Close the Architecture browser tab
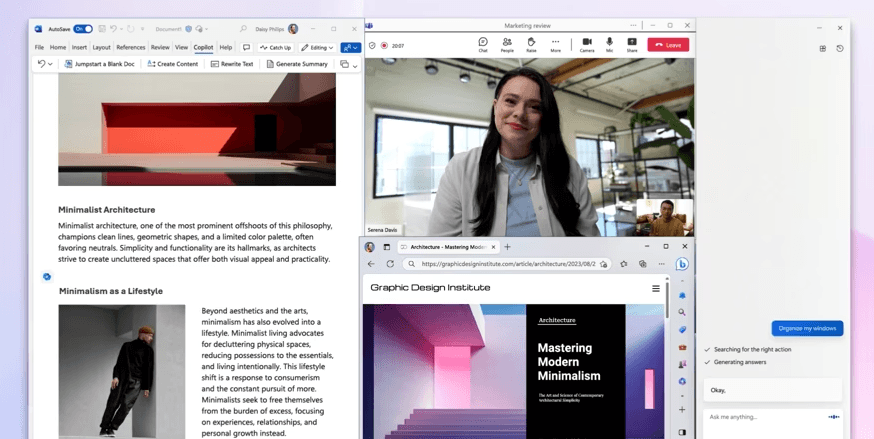Viewport: 874px width, 439px height. [493, 247]
